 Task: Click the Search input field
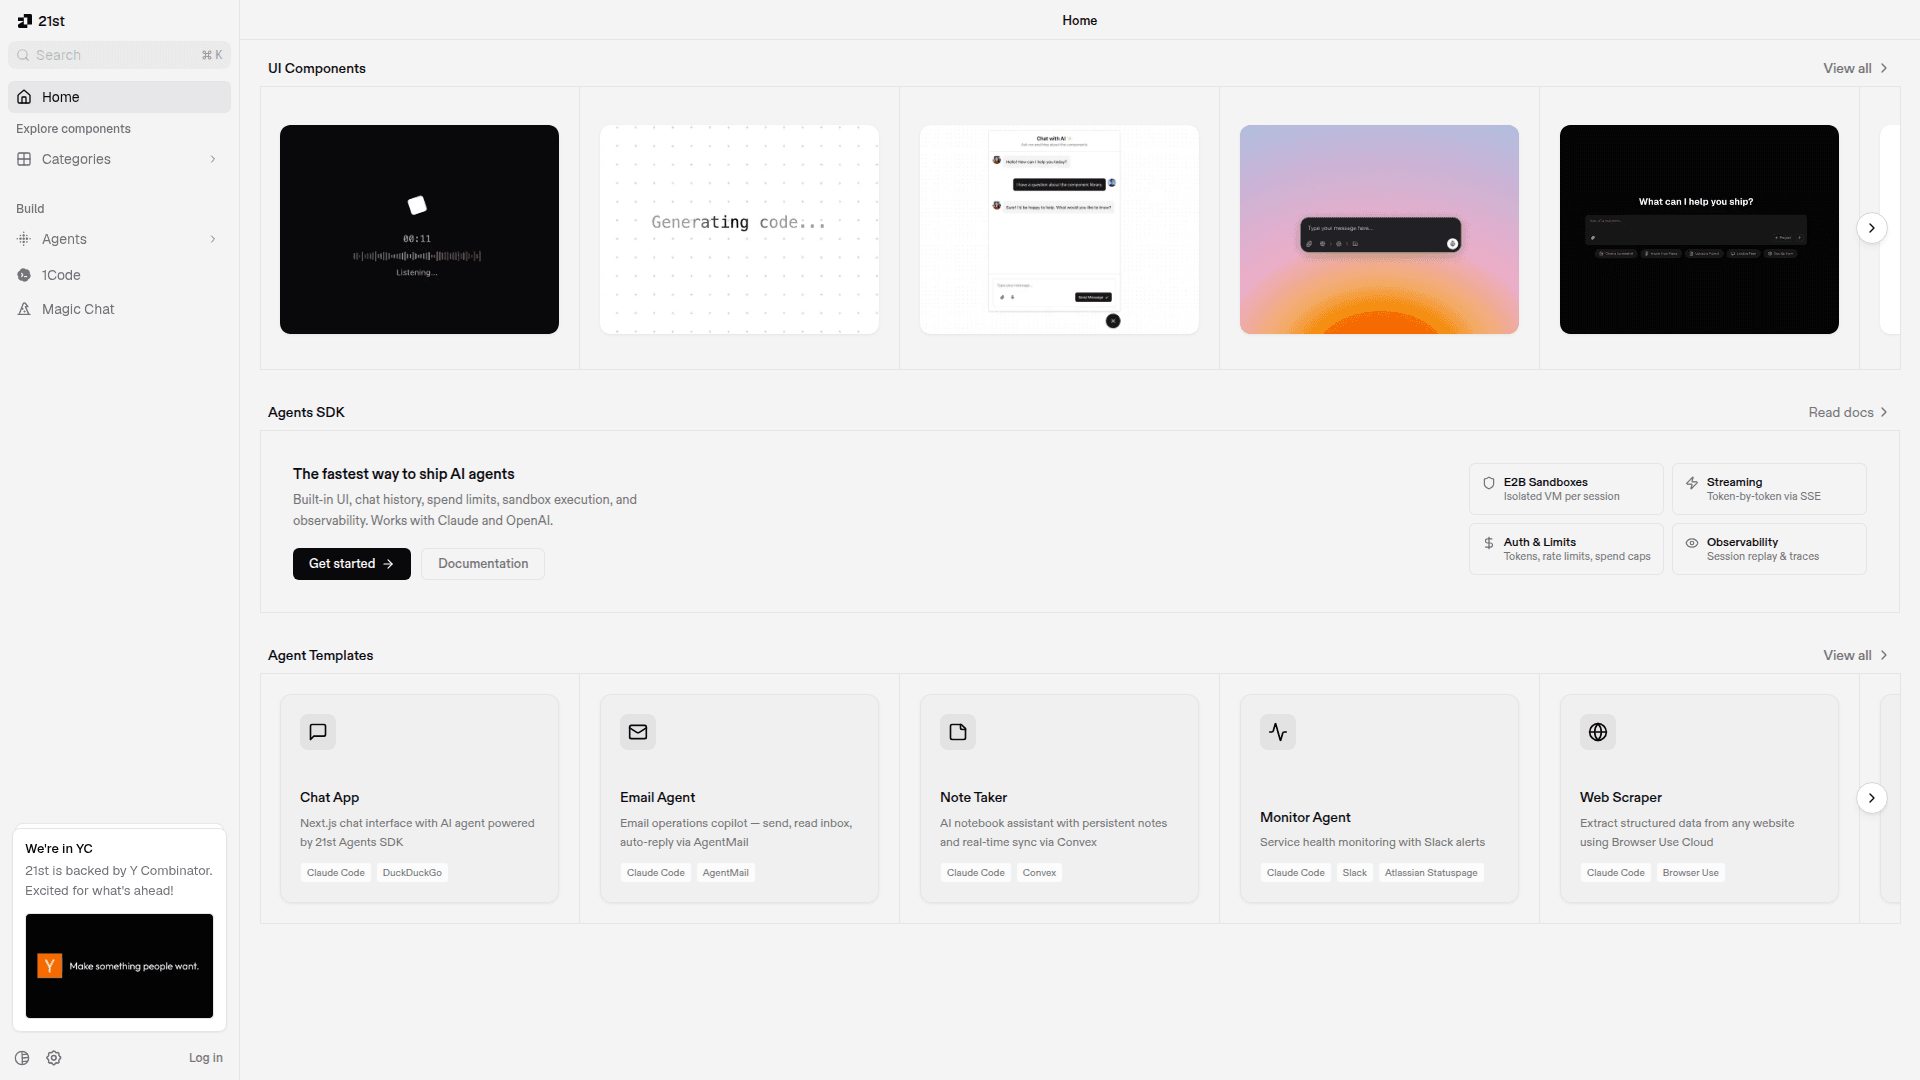110,55
